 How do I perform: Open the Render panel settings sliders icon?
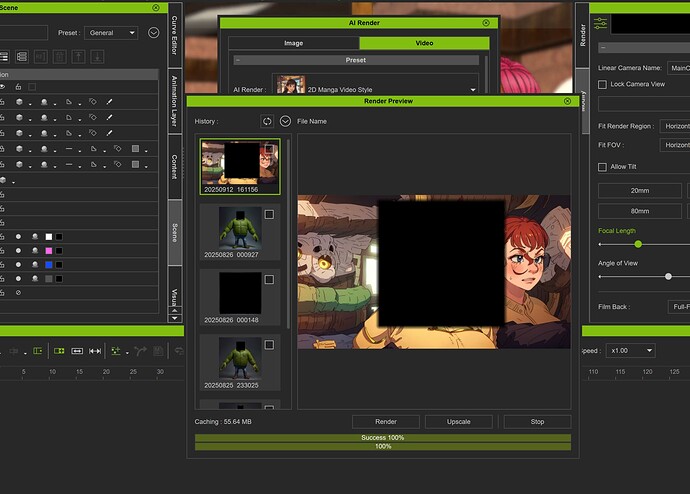[x=600, y=23]
